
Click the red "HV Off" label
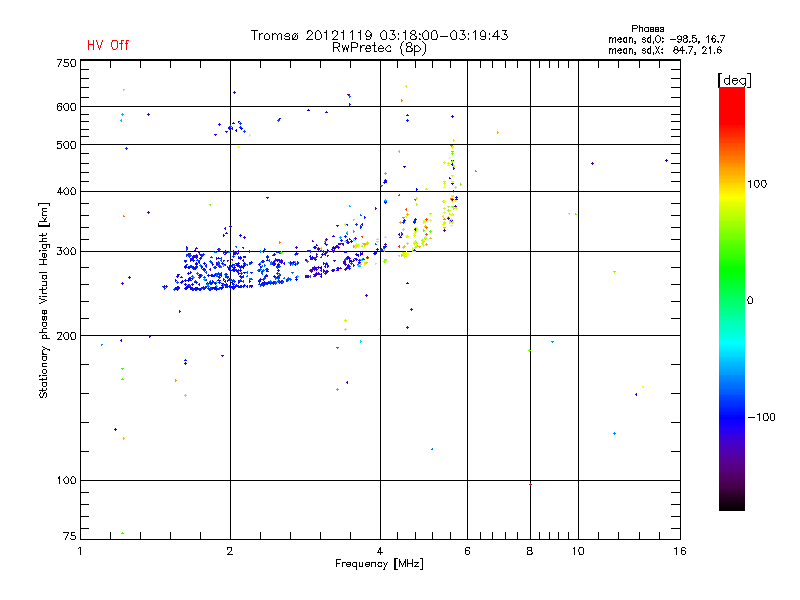[108, 45]
